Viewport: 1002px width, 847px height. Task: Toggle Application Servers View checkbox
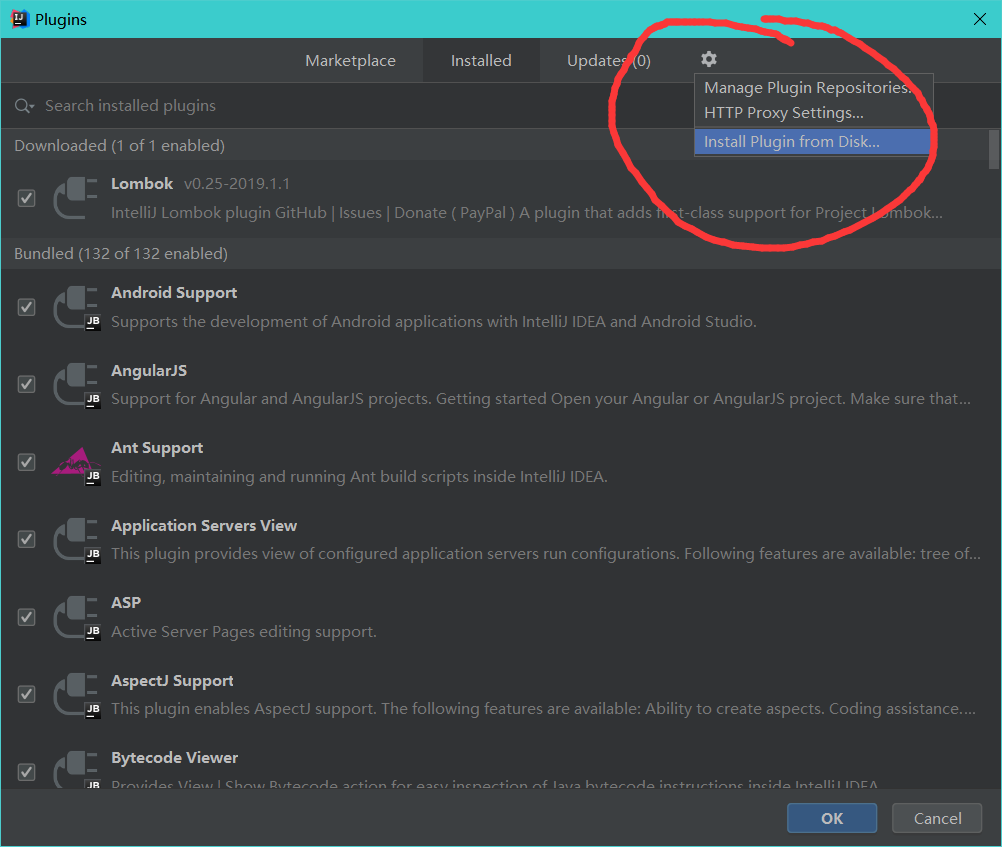[26, 540]
